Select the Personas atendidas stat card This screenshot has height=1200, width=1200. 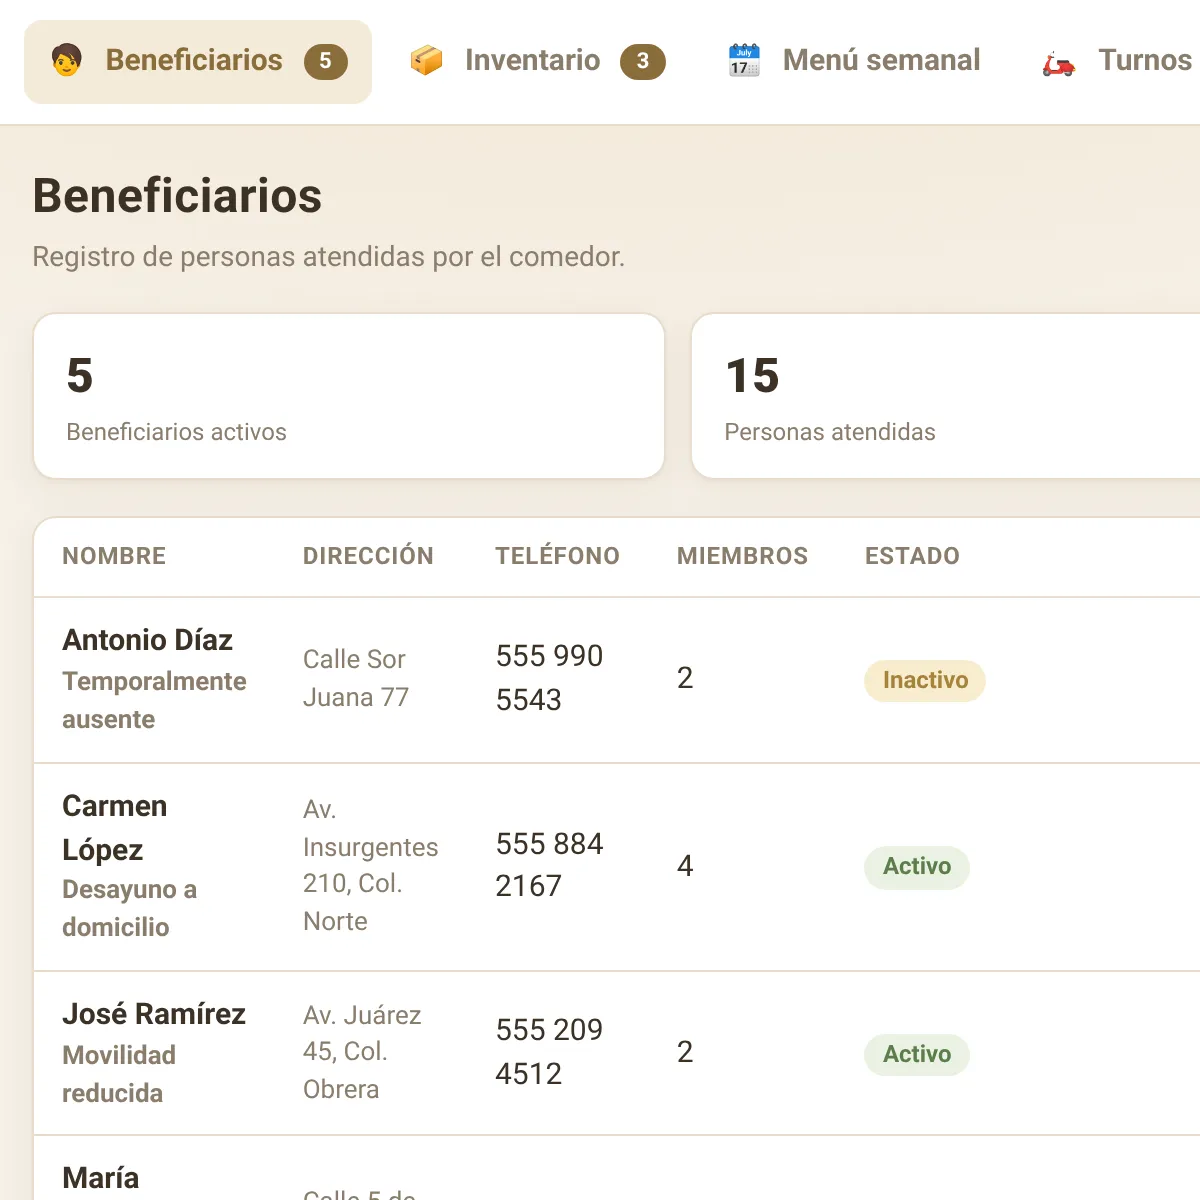[946, 396]
